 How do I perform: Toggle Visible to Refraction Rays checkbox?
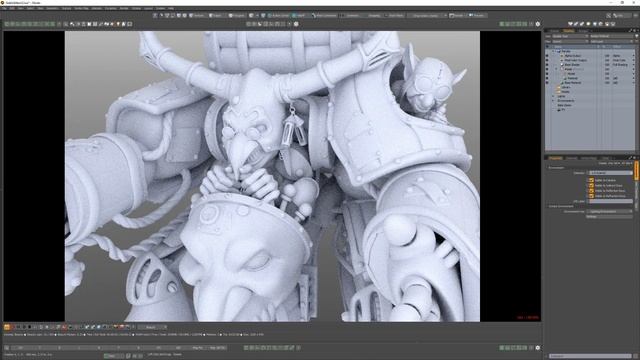(x=591, y=196)
